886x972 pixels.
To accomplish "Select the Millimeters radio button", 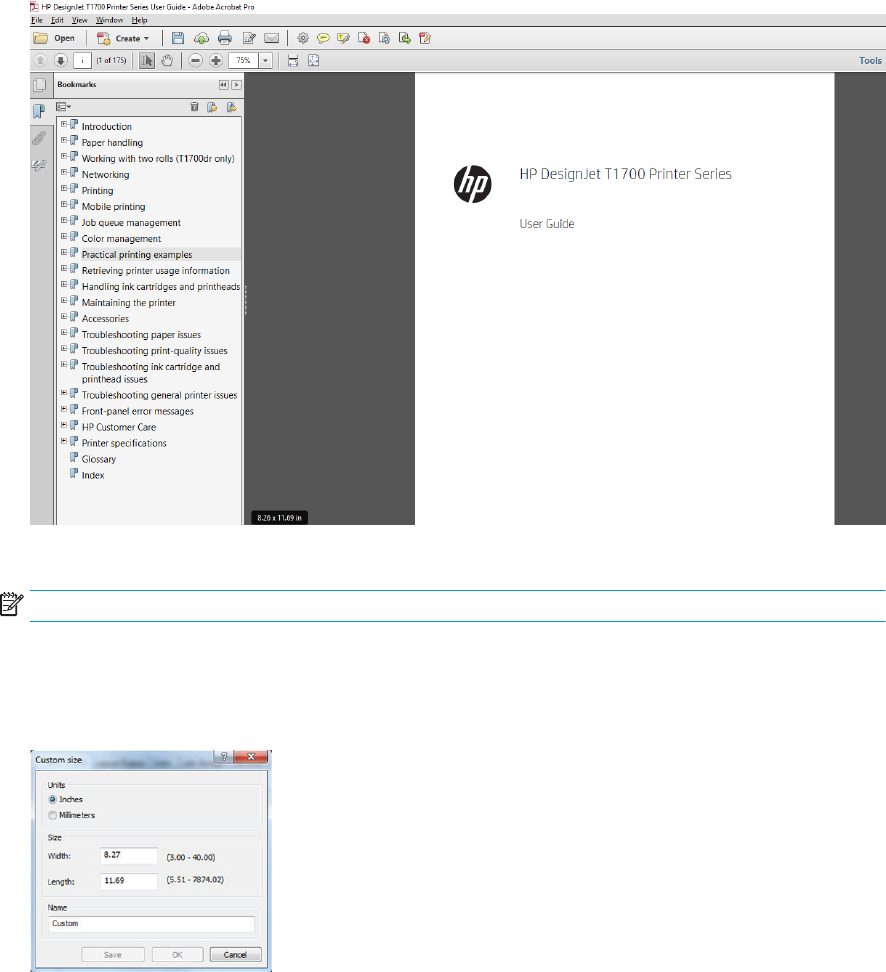I will 53,815.
